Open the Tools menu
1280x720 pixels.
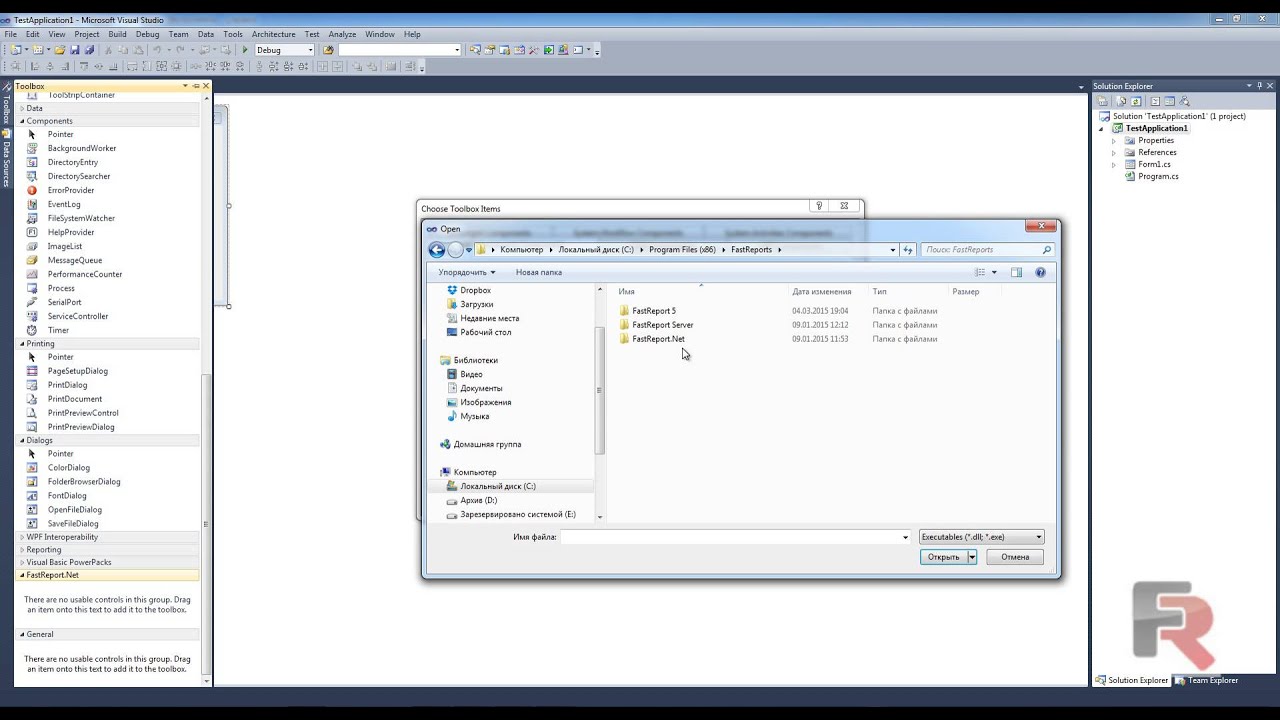(x=233, y=34)
